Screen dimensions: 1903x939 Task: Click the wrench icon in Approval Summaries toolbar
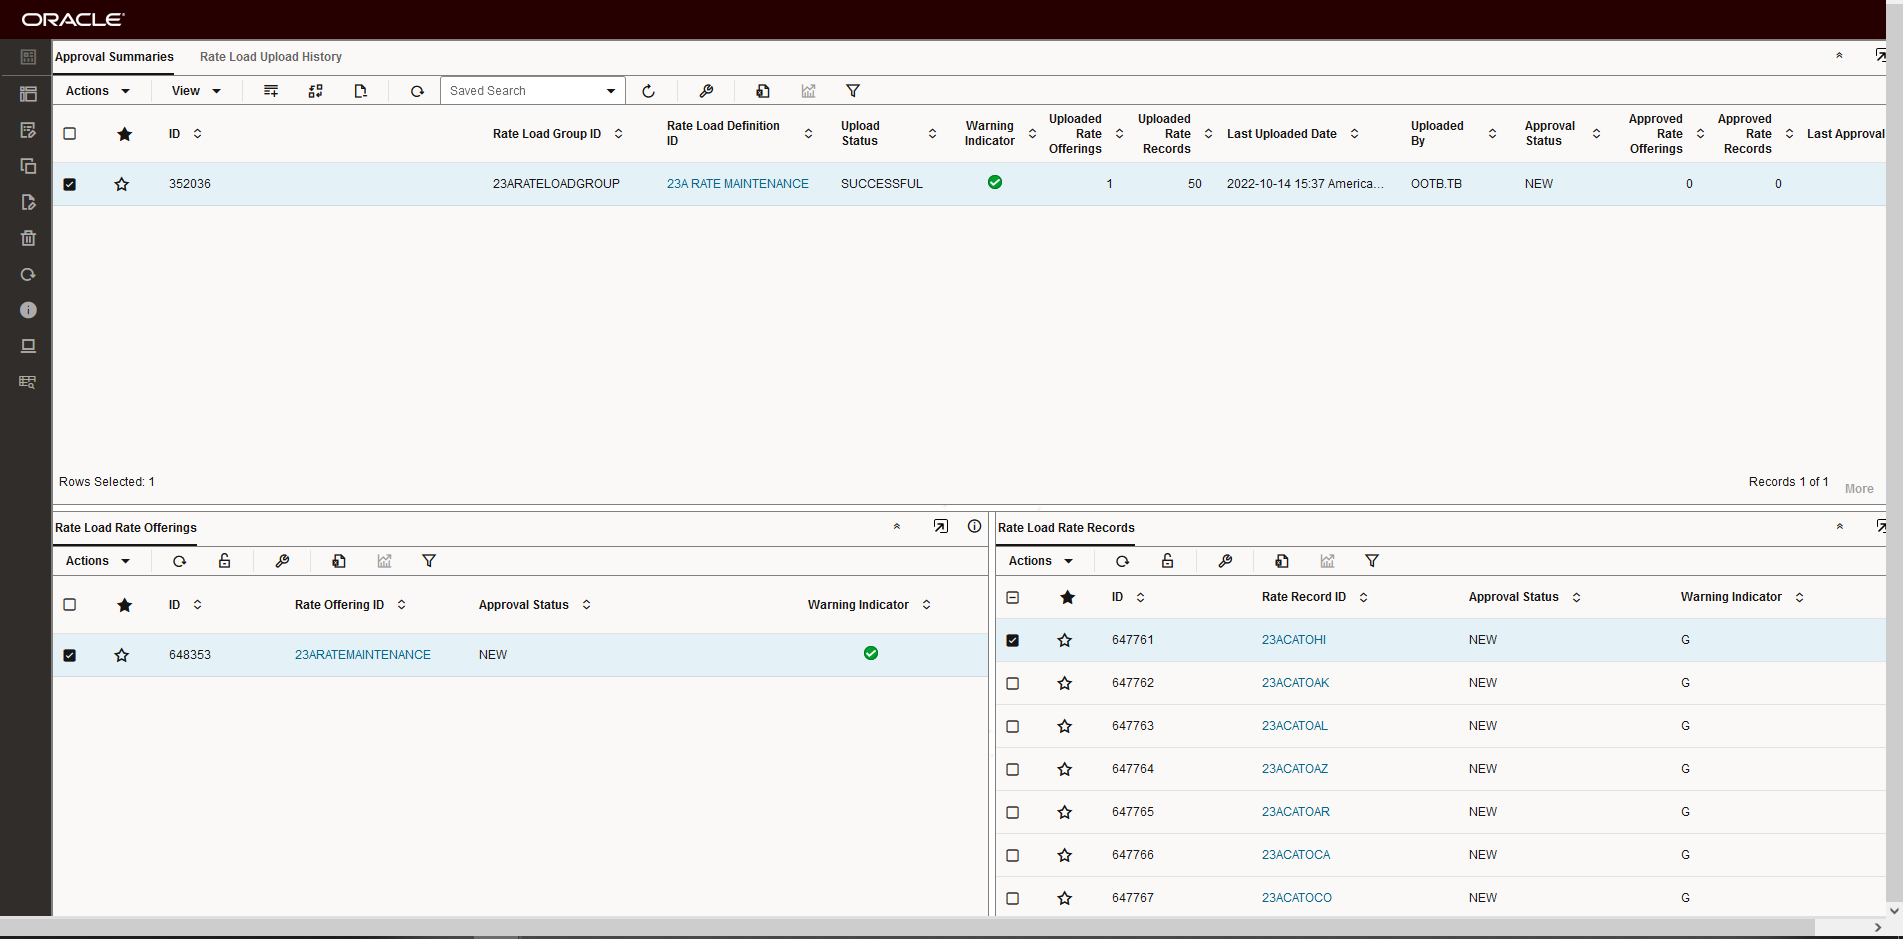coord(706,91)
